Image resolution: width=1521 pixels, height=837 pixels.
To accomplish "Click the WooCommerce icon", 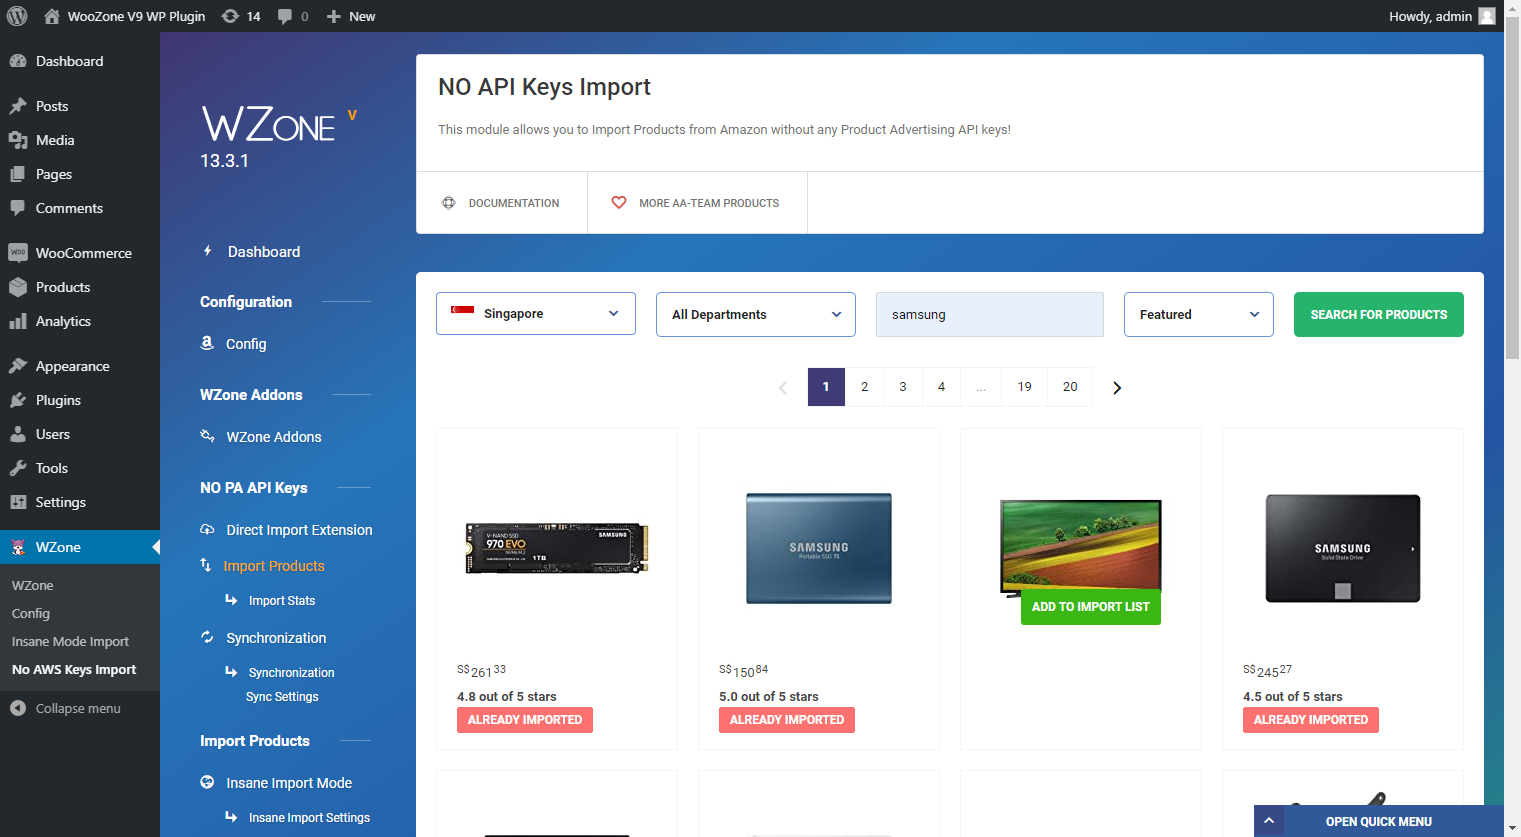I will click(18, 253).
